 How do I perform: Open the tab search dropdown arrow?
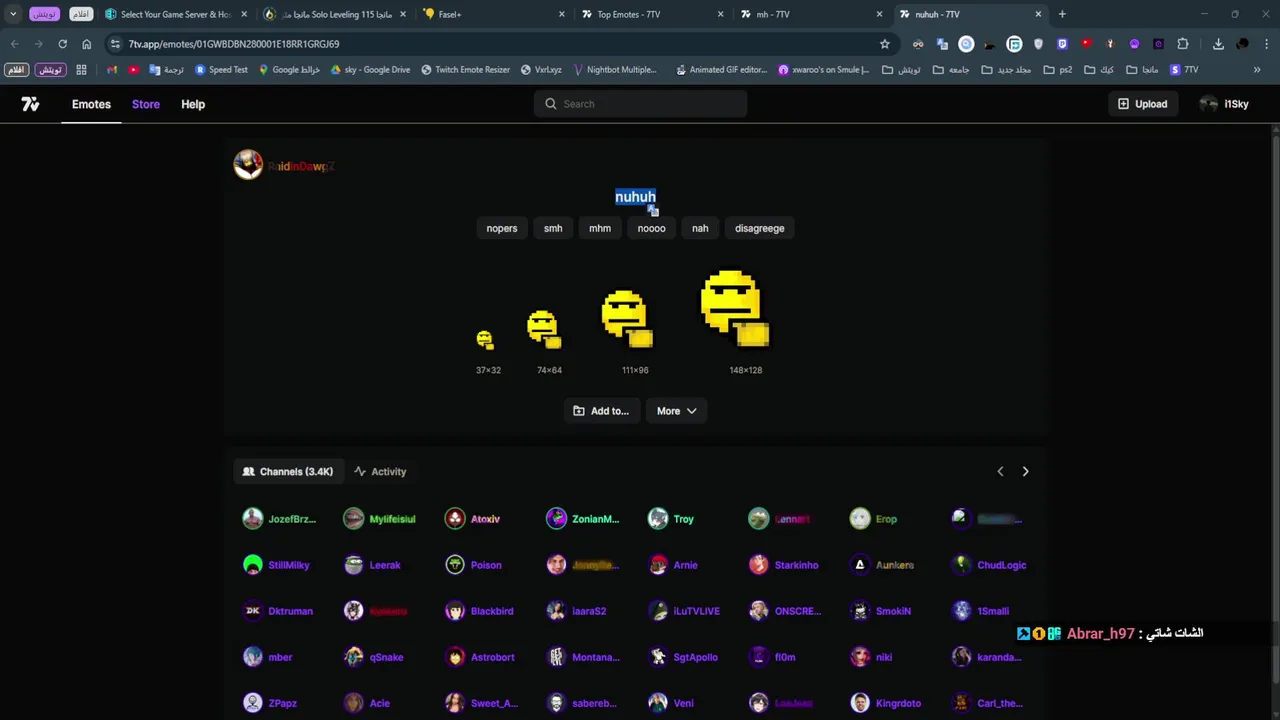pyautogui.click(x=13, y=14)
